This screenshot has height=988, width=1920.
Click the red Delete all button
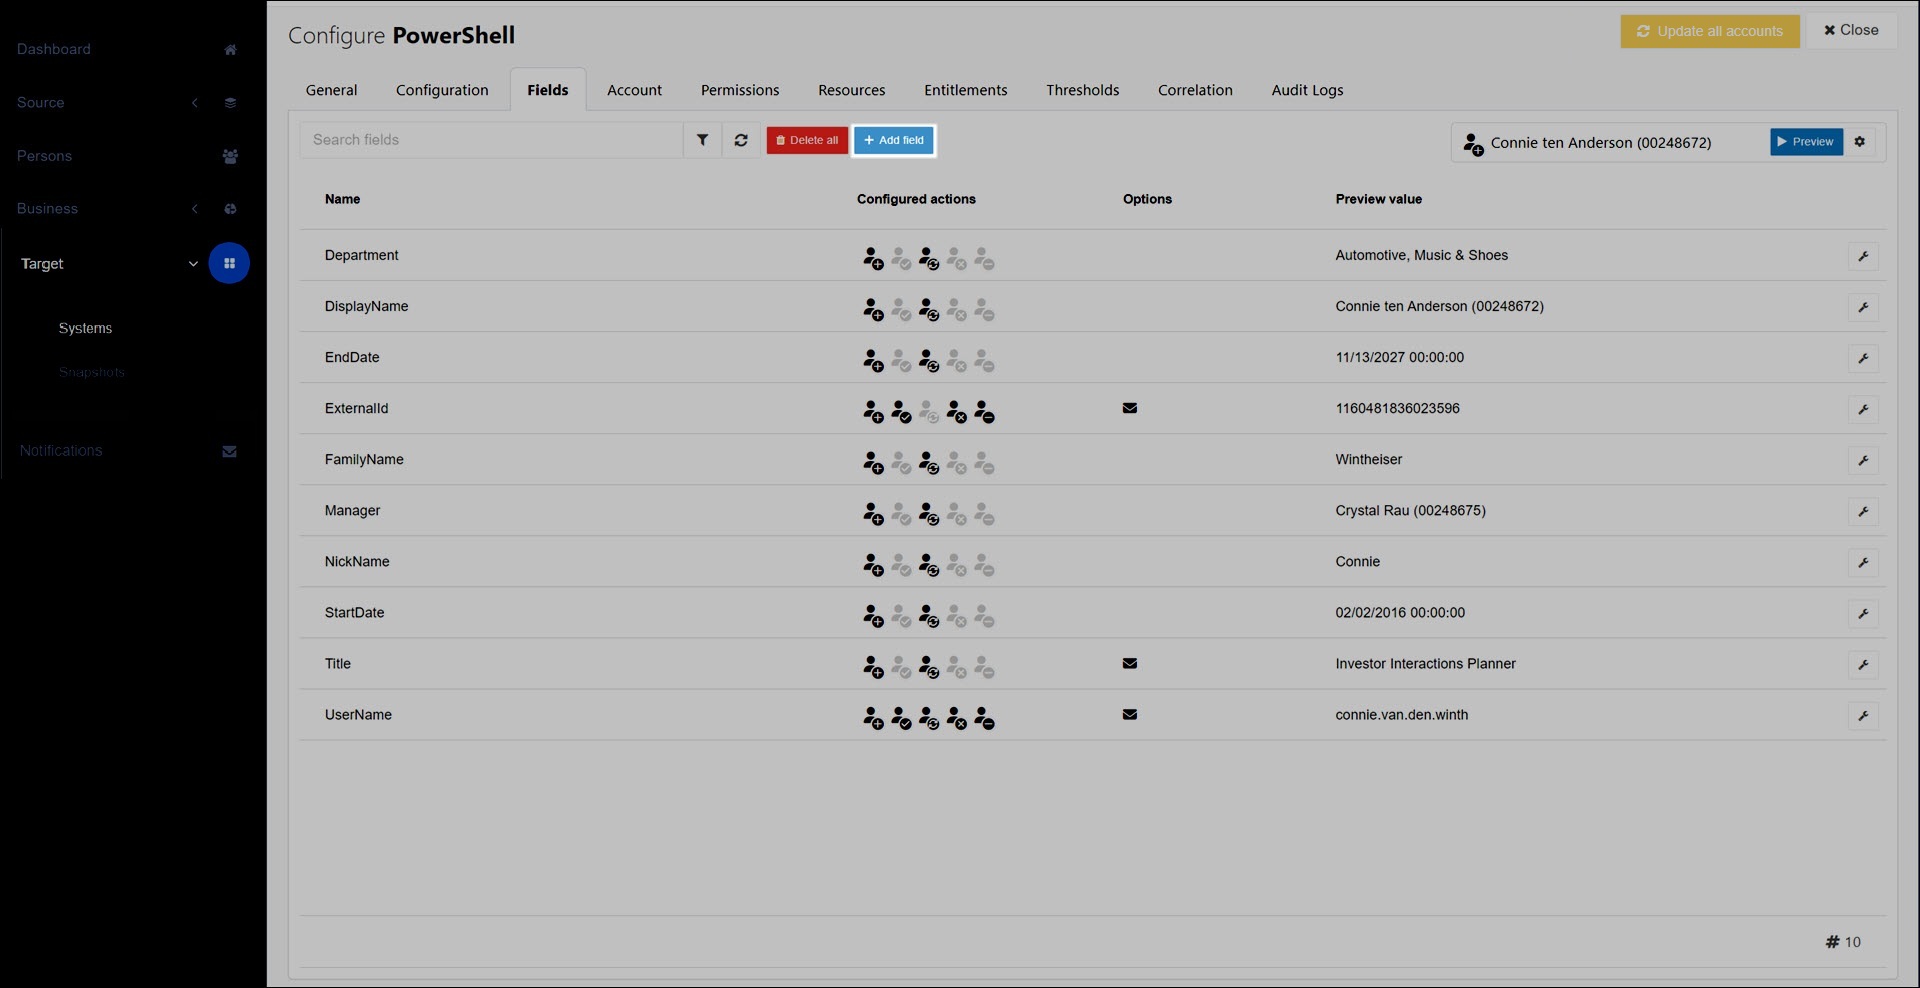coord(807,140)
